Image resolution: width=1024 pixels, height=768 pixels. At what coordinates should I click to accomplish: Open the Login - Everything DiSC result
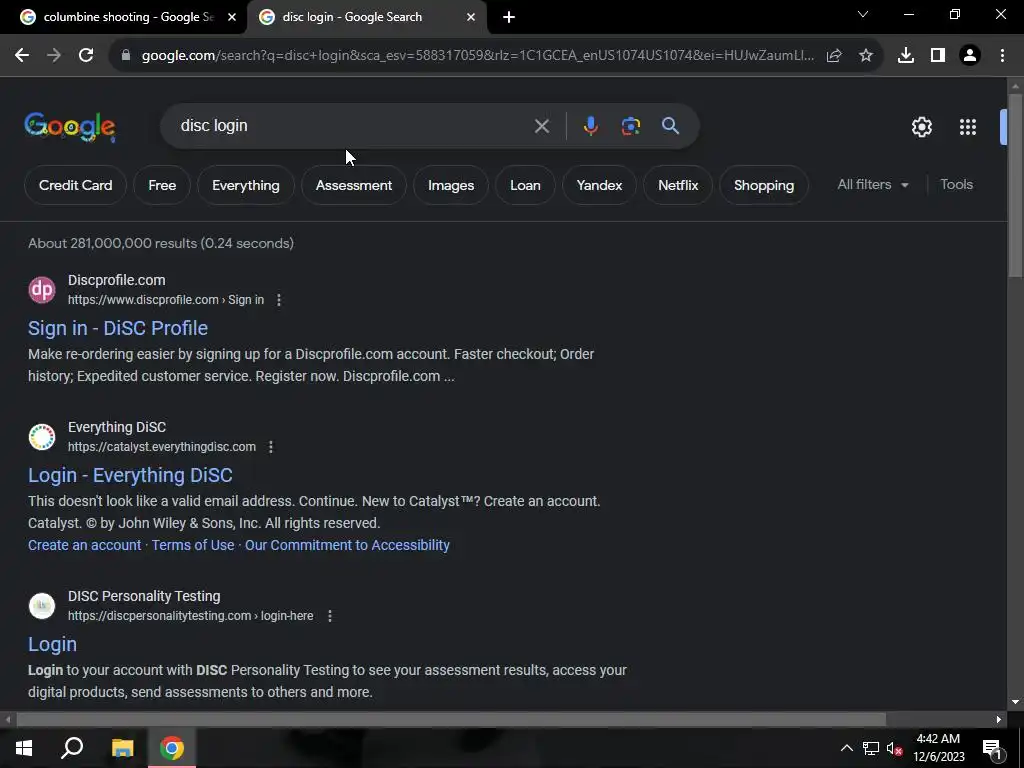(x=130, y=475)
